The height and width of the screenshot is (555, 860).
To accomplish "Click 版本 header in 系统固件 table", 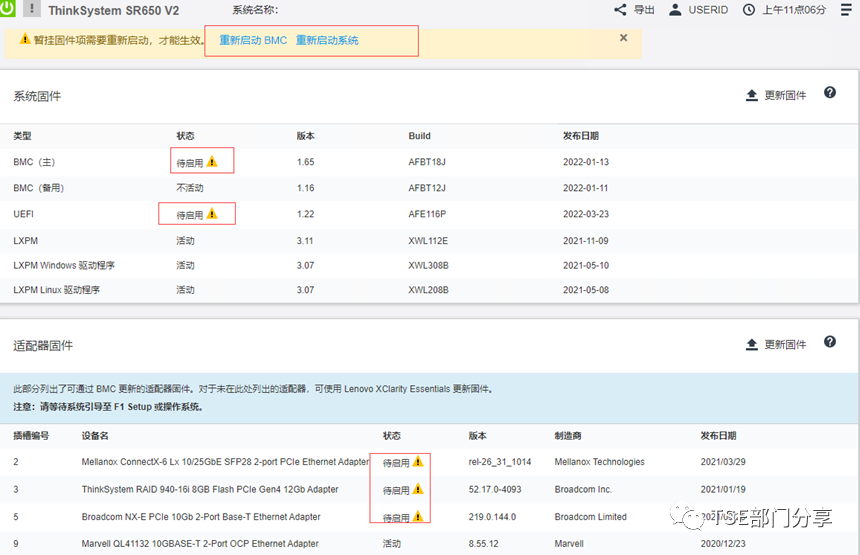I will (x=305, y=136).
